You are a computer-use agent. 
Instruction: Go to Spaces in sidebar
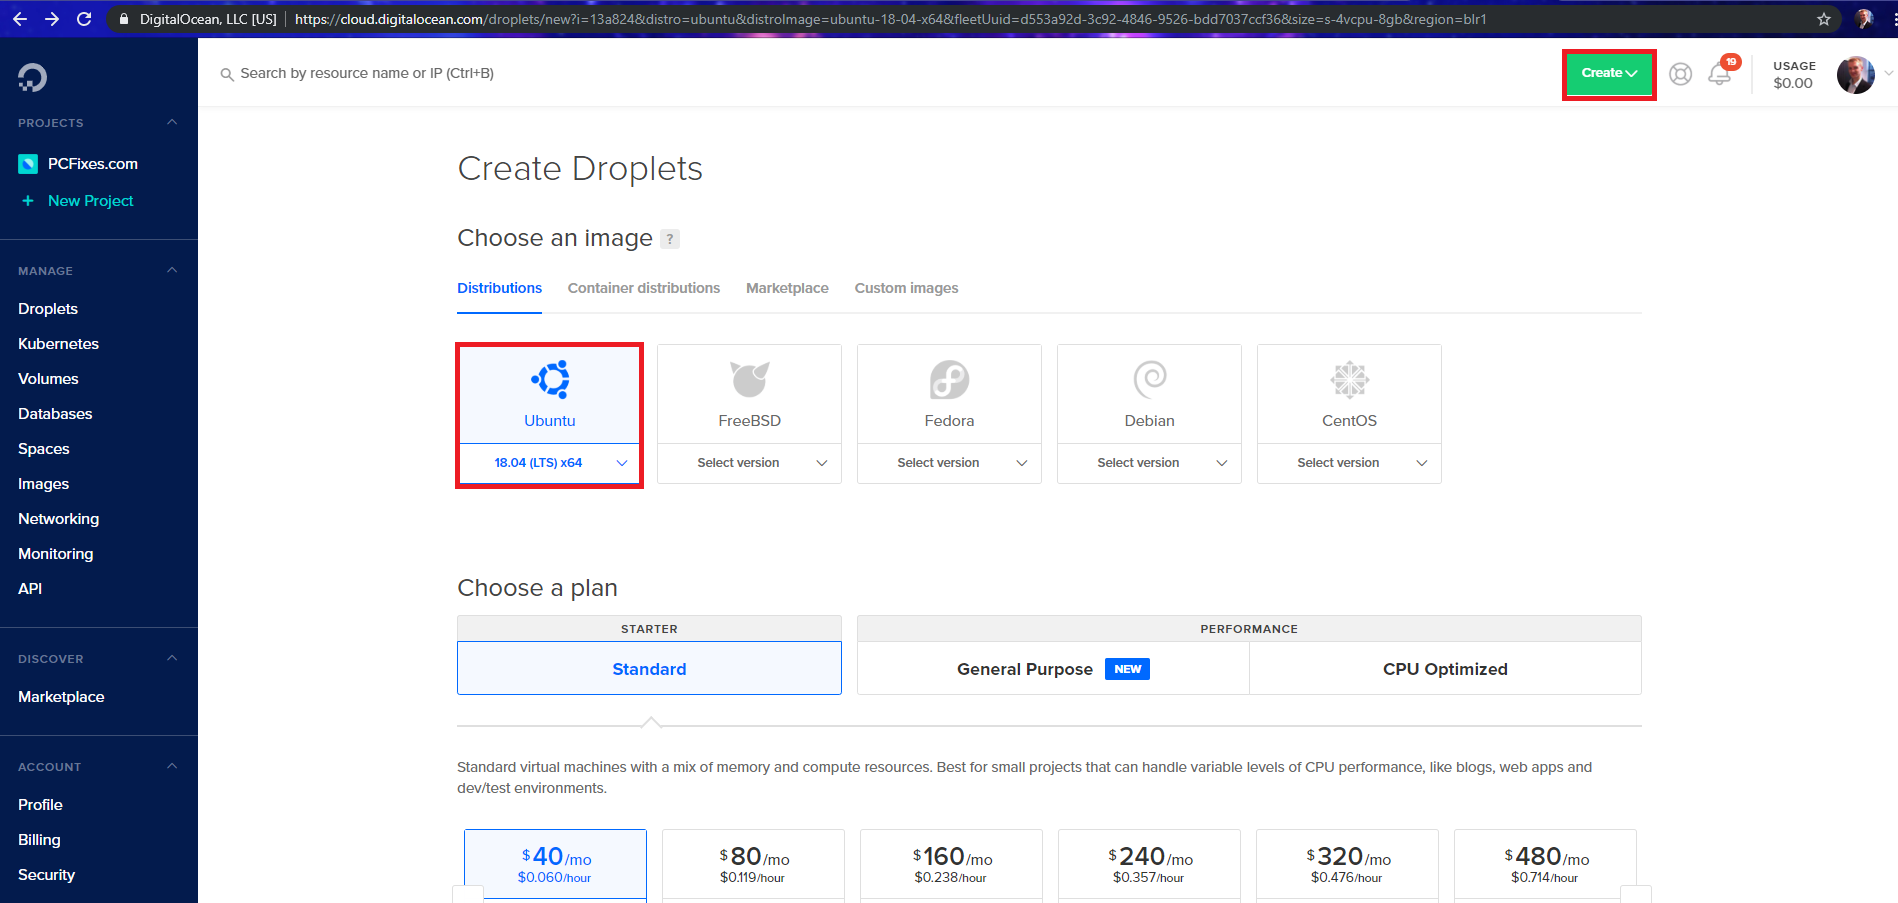tap(44, 449)
